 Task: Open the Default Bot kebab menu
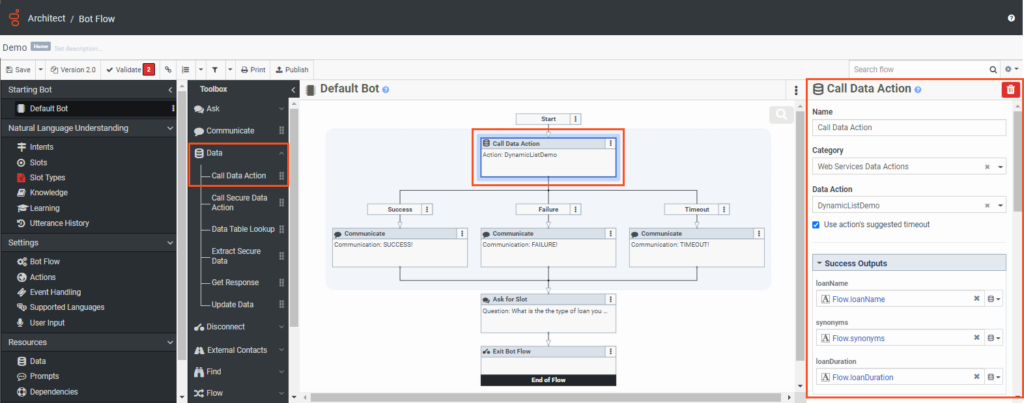(796, 91)
